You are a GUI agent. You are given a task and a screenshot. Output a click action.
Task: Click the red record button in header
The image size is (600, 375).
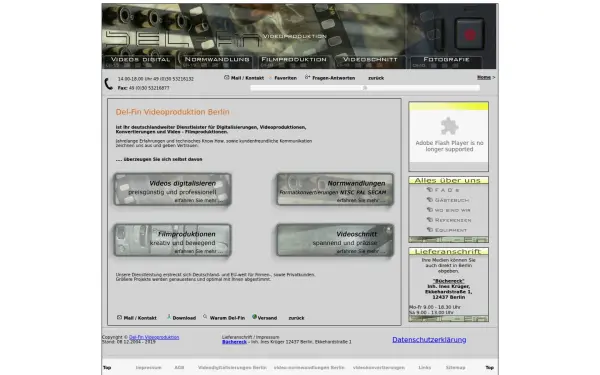point(470,35)
